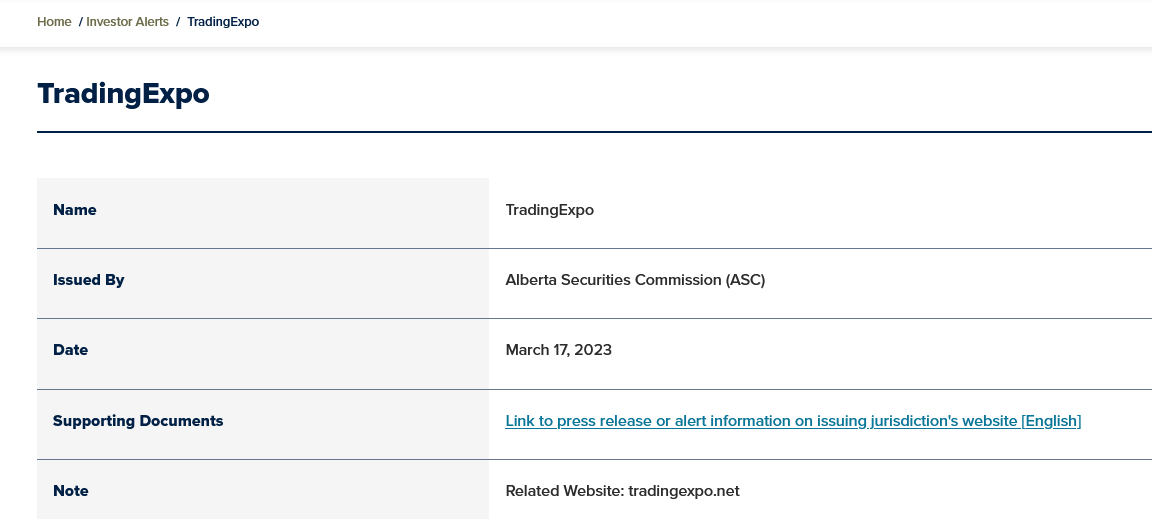
Task: Click the dark divider line under heading
Action: click(594, 132)
